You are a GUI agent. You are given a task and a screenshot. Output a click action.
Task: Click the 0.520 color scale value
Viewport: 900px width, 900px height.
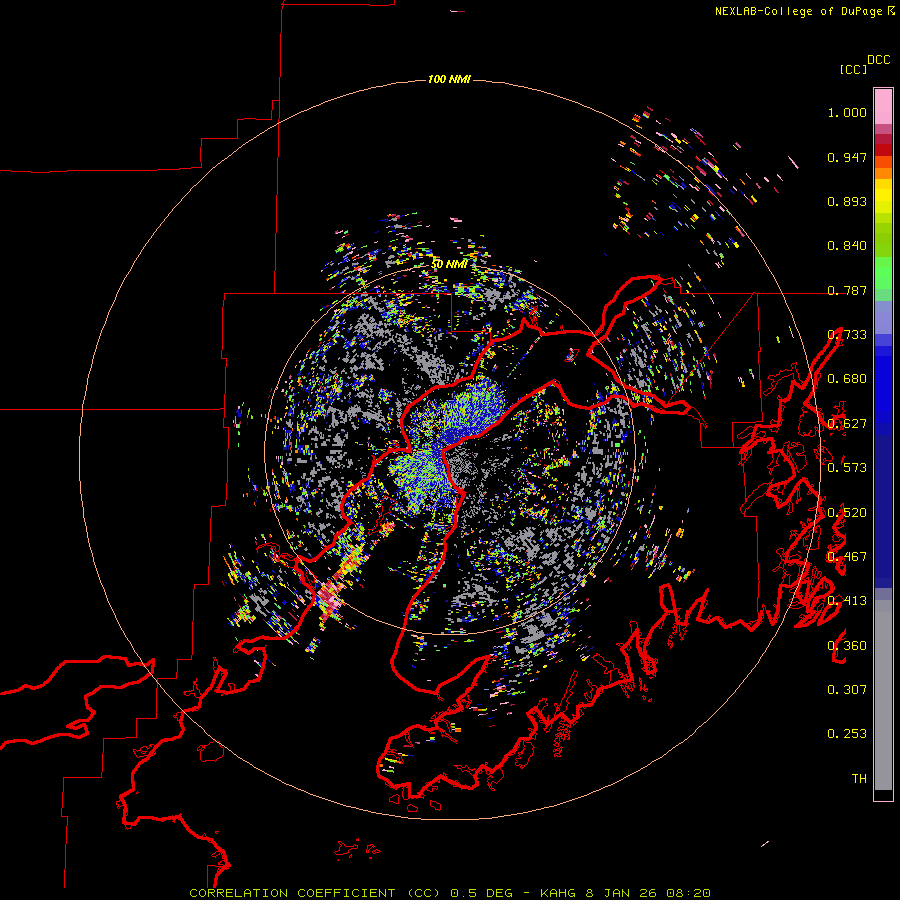tap(847, 513)
